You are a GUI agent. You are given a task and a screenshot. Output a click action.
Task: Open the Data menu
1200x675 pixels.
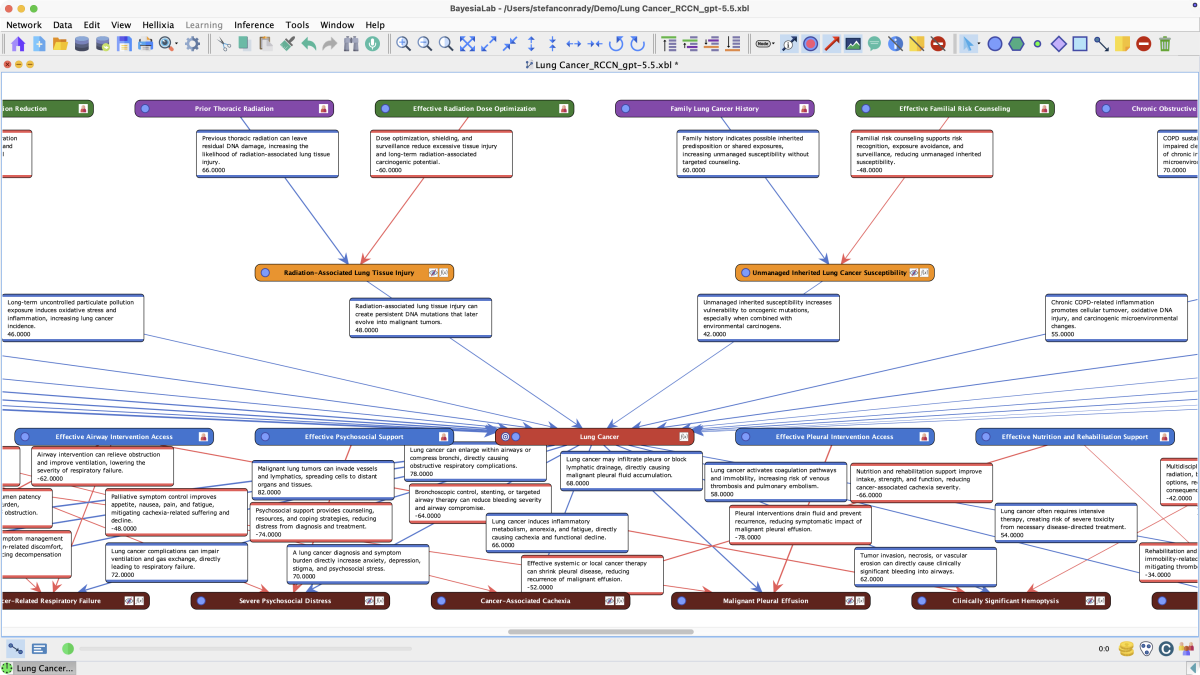62,24
